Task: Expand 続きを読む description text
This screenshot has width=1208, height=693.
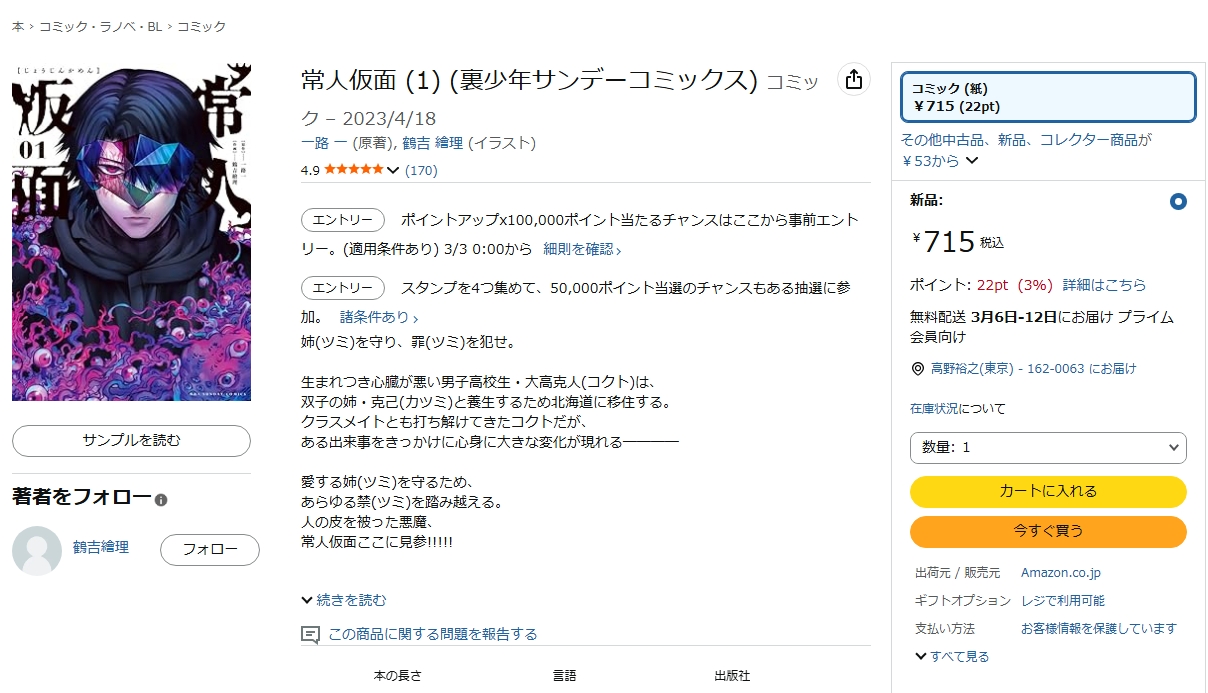Action: 343,600
